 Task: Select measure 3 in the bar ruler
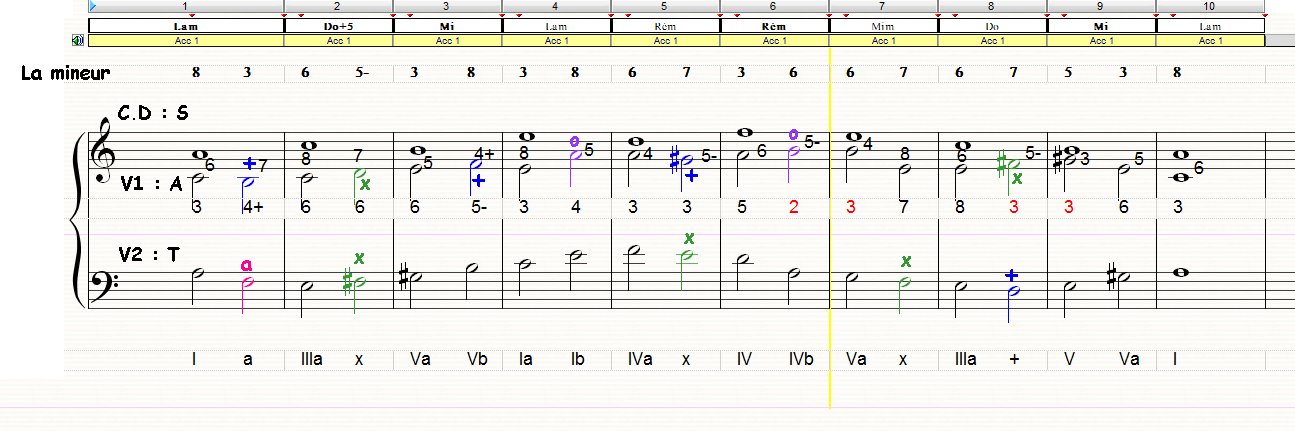click(x=447, y=6)
